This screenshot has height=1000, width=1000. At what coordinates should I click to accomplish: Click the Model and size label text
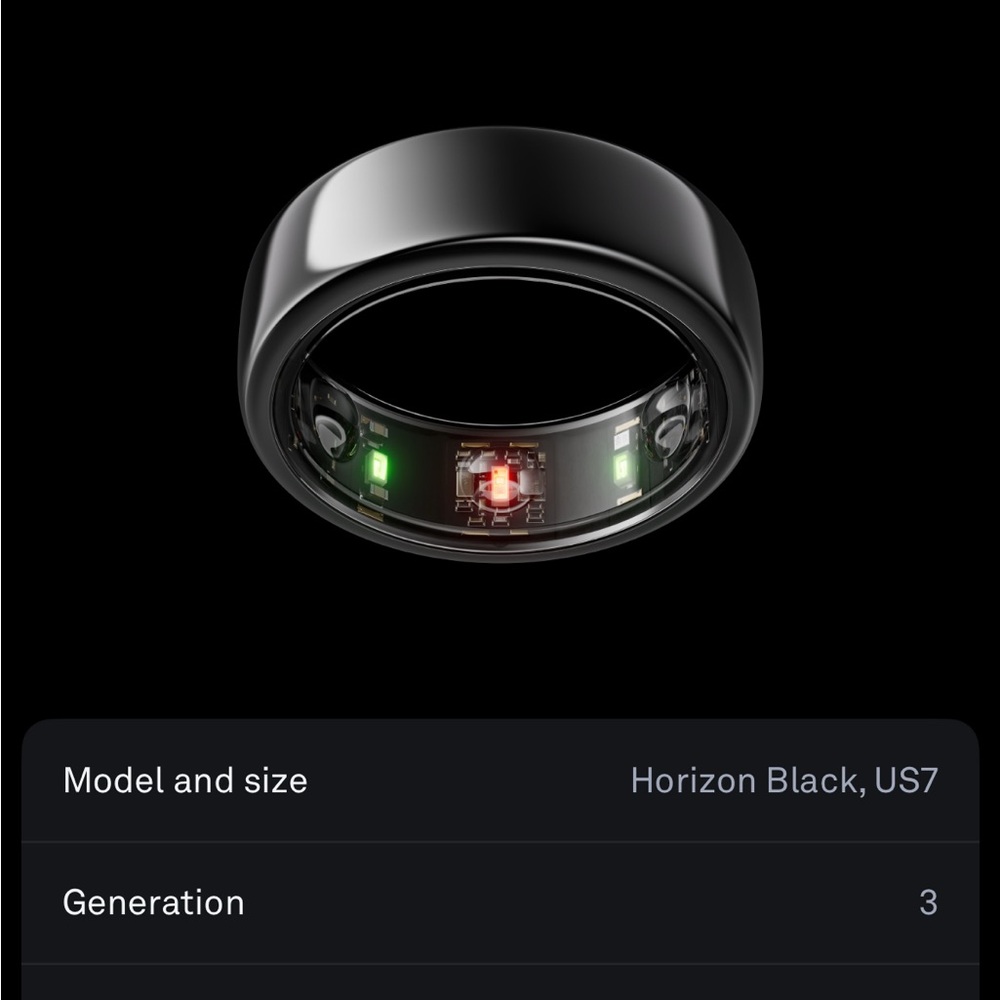pyautogui.click(x=186, y=781)
